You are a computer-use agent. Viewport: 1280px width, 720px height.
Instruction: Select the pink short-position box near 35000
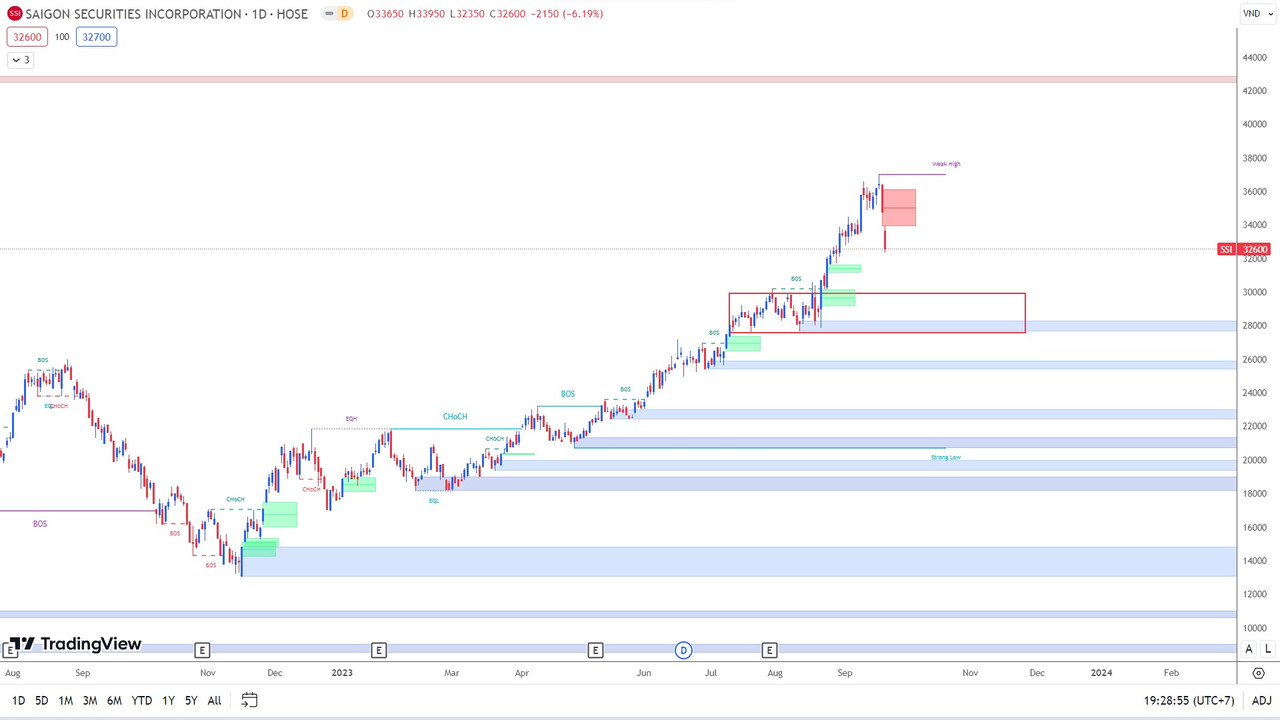pos(898,207)
